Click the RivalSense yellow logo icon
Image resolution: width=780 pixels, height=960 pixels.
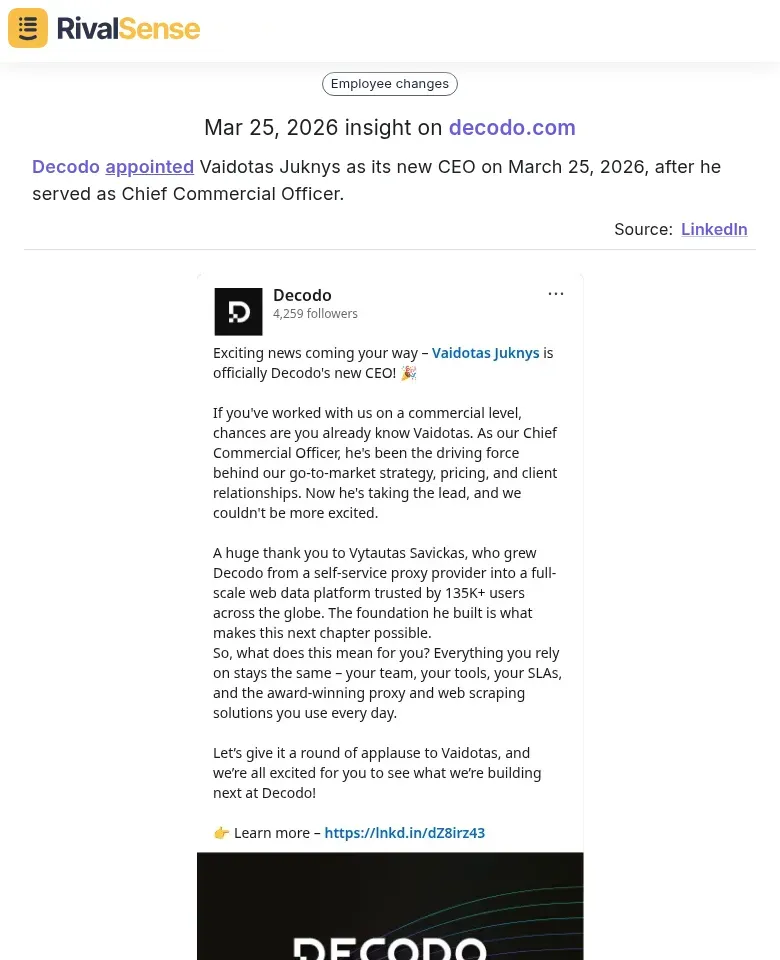(x=28, y=28)
